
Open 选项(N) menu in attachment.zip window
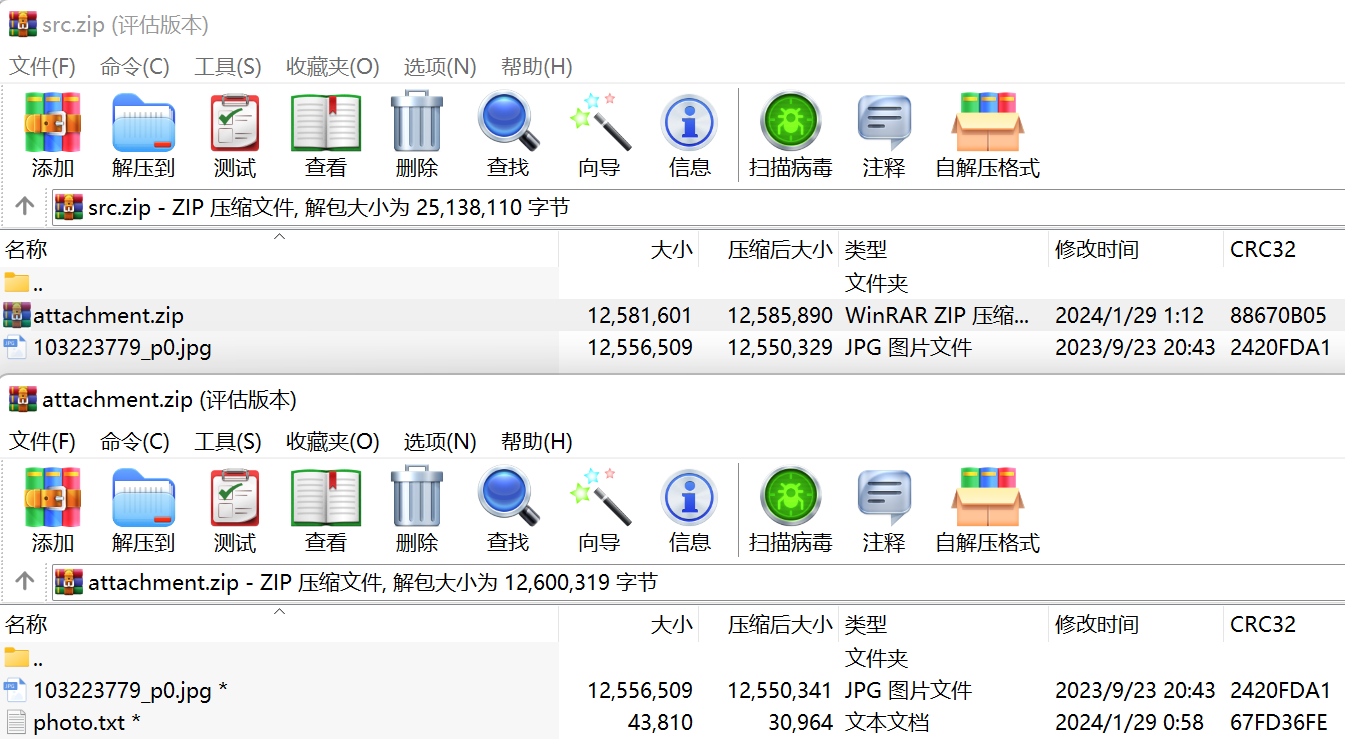click(x=439, y=442)
